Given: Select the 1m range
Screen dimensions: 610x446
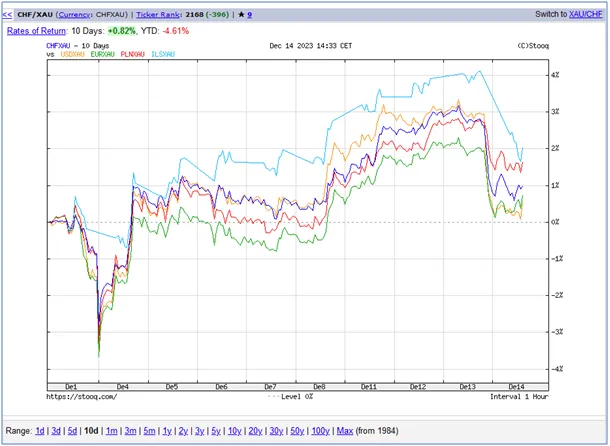Looking at the screenshot, I should point(112,431).
